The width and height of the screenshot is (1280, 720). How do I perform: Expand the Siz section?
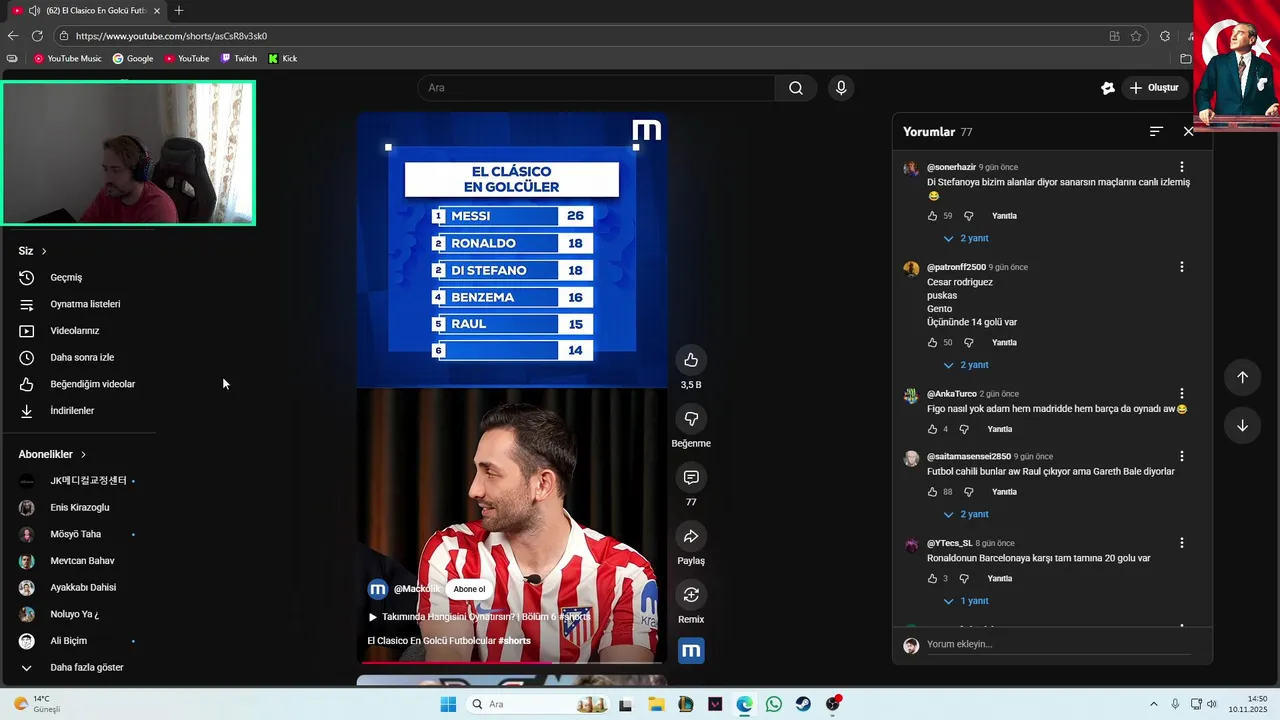[33, 251]
